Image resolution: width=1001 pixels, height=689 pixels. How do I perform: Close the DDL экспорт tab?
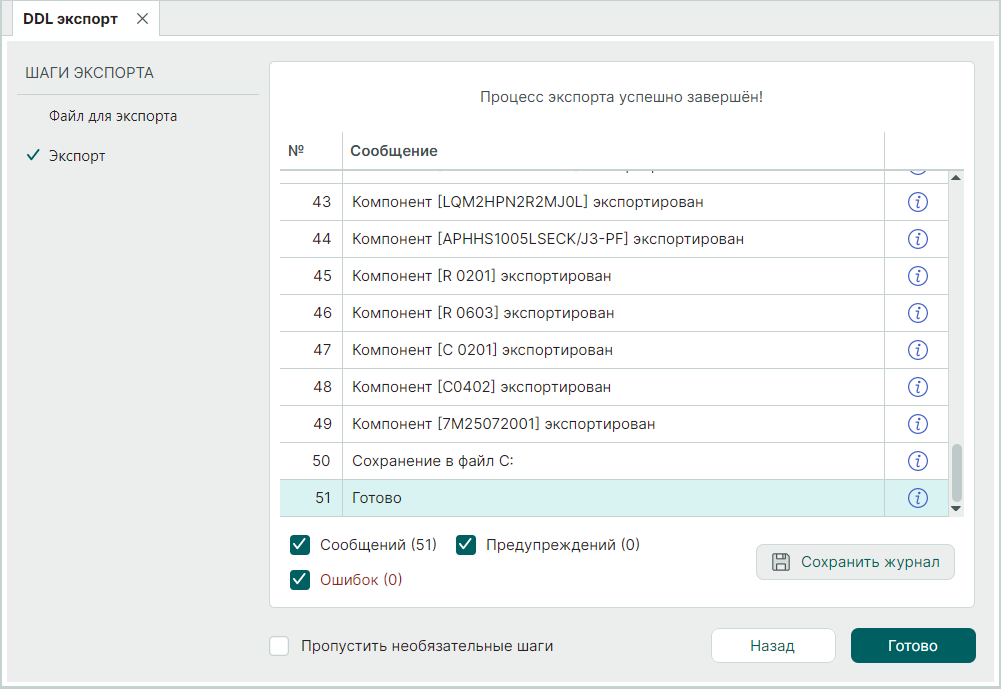point(142,19)
